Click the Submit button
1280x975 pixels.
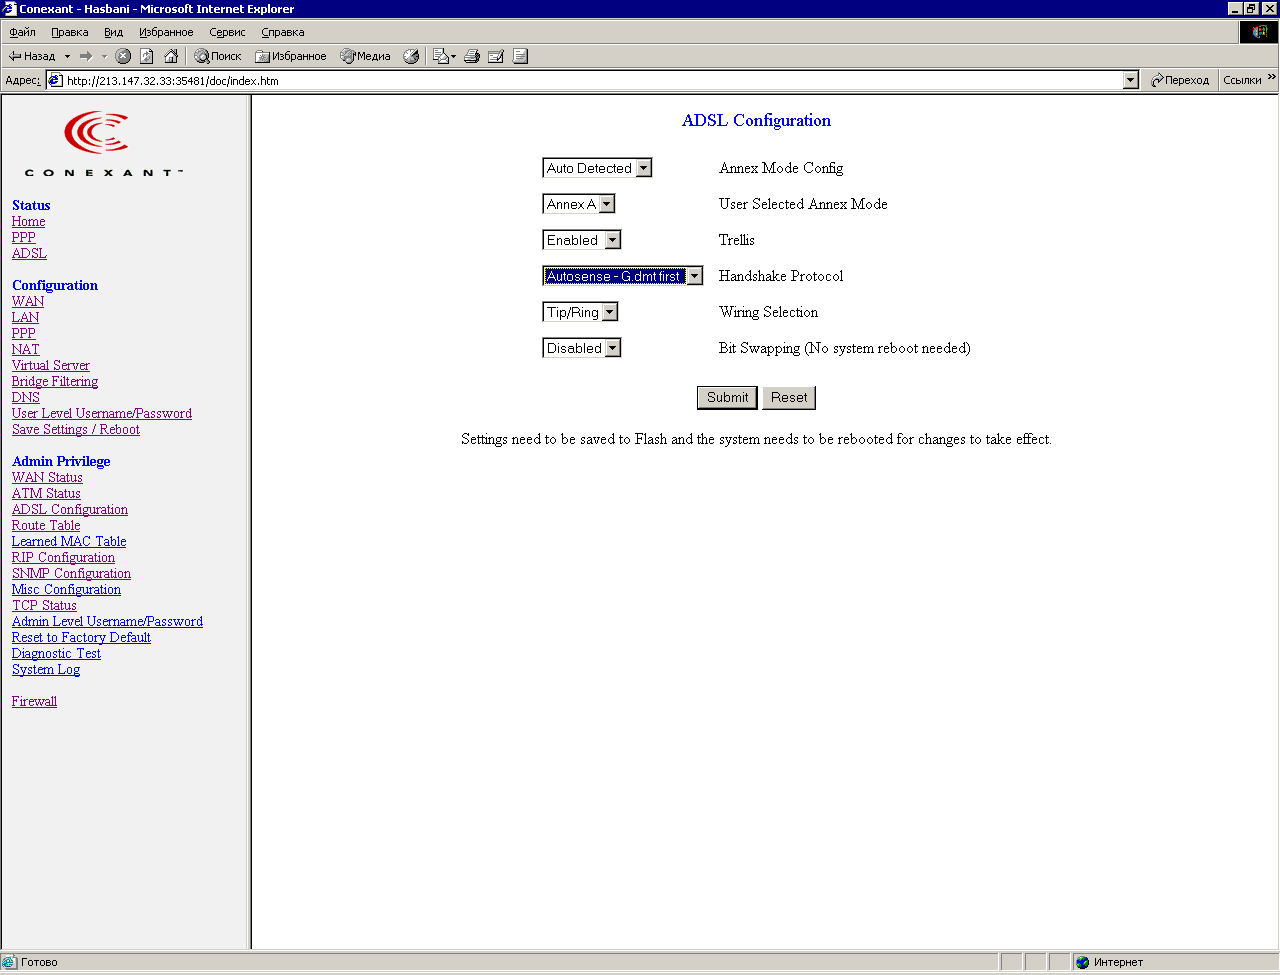pos(728,397)
